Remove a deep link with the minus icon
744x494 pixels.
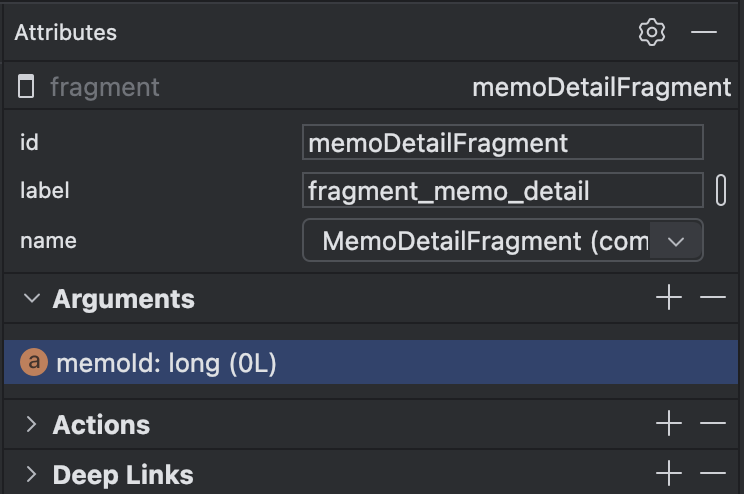click(712, 474)
